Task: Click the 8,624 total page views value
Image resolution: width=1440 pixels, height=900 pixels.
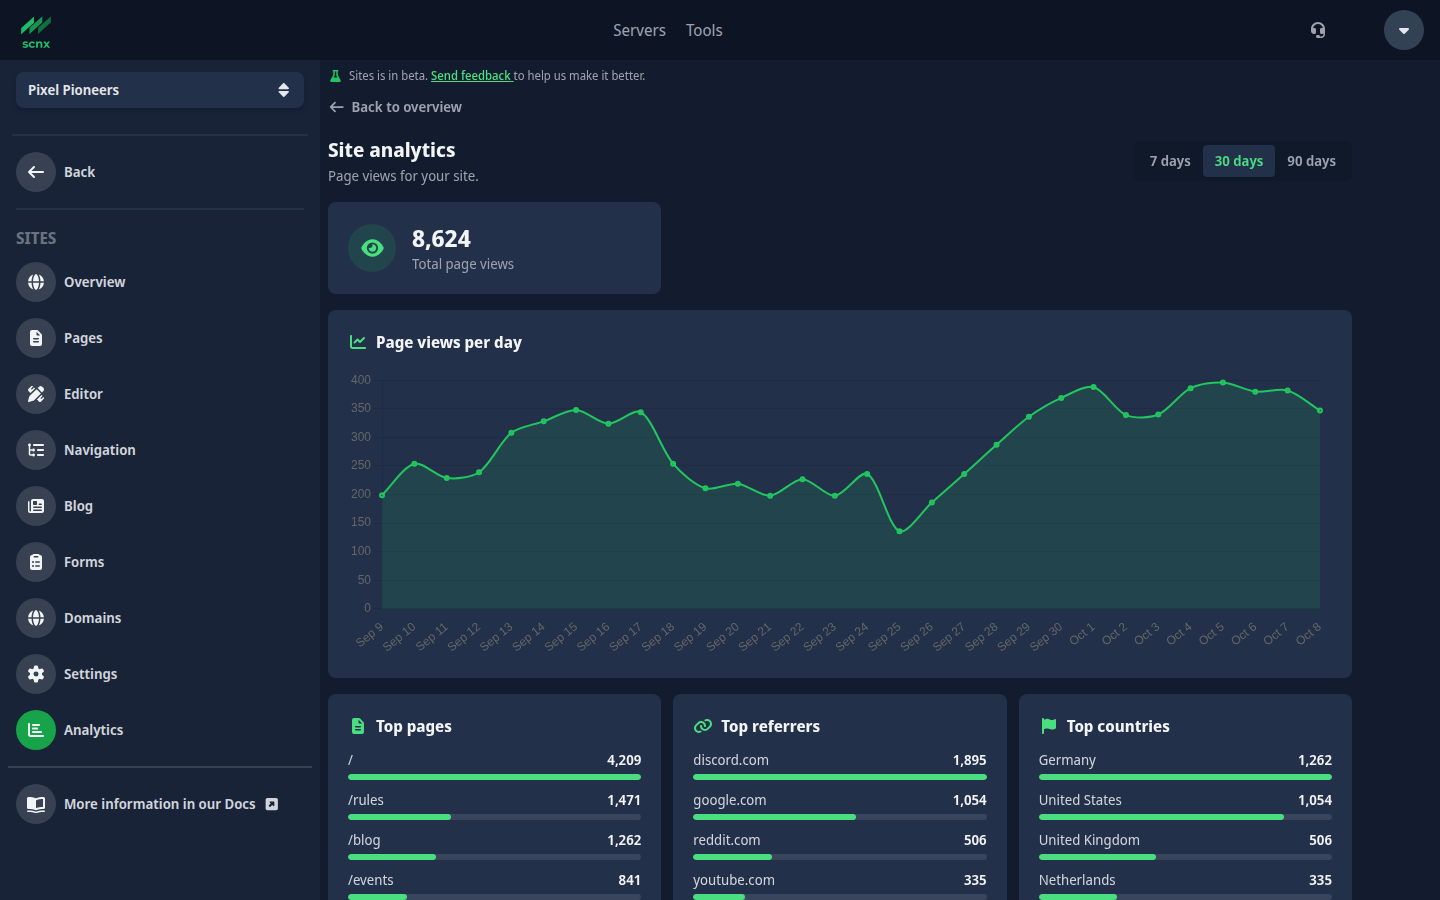Action: pos(441,239)
